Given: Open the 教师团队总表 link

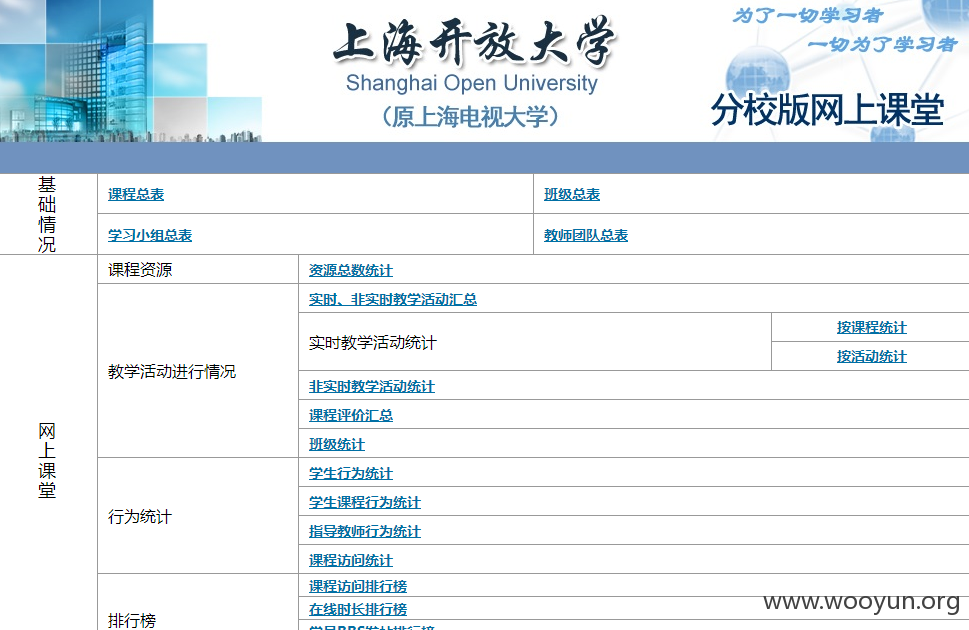Looking at the screenshot, I should tap(586, 236).
